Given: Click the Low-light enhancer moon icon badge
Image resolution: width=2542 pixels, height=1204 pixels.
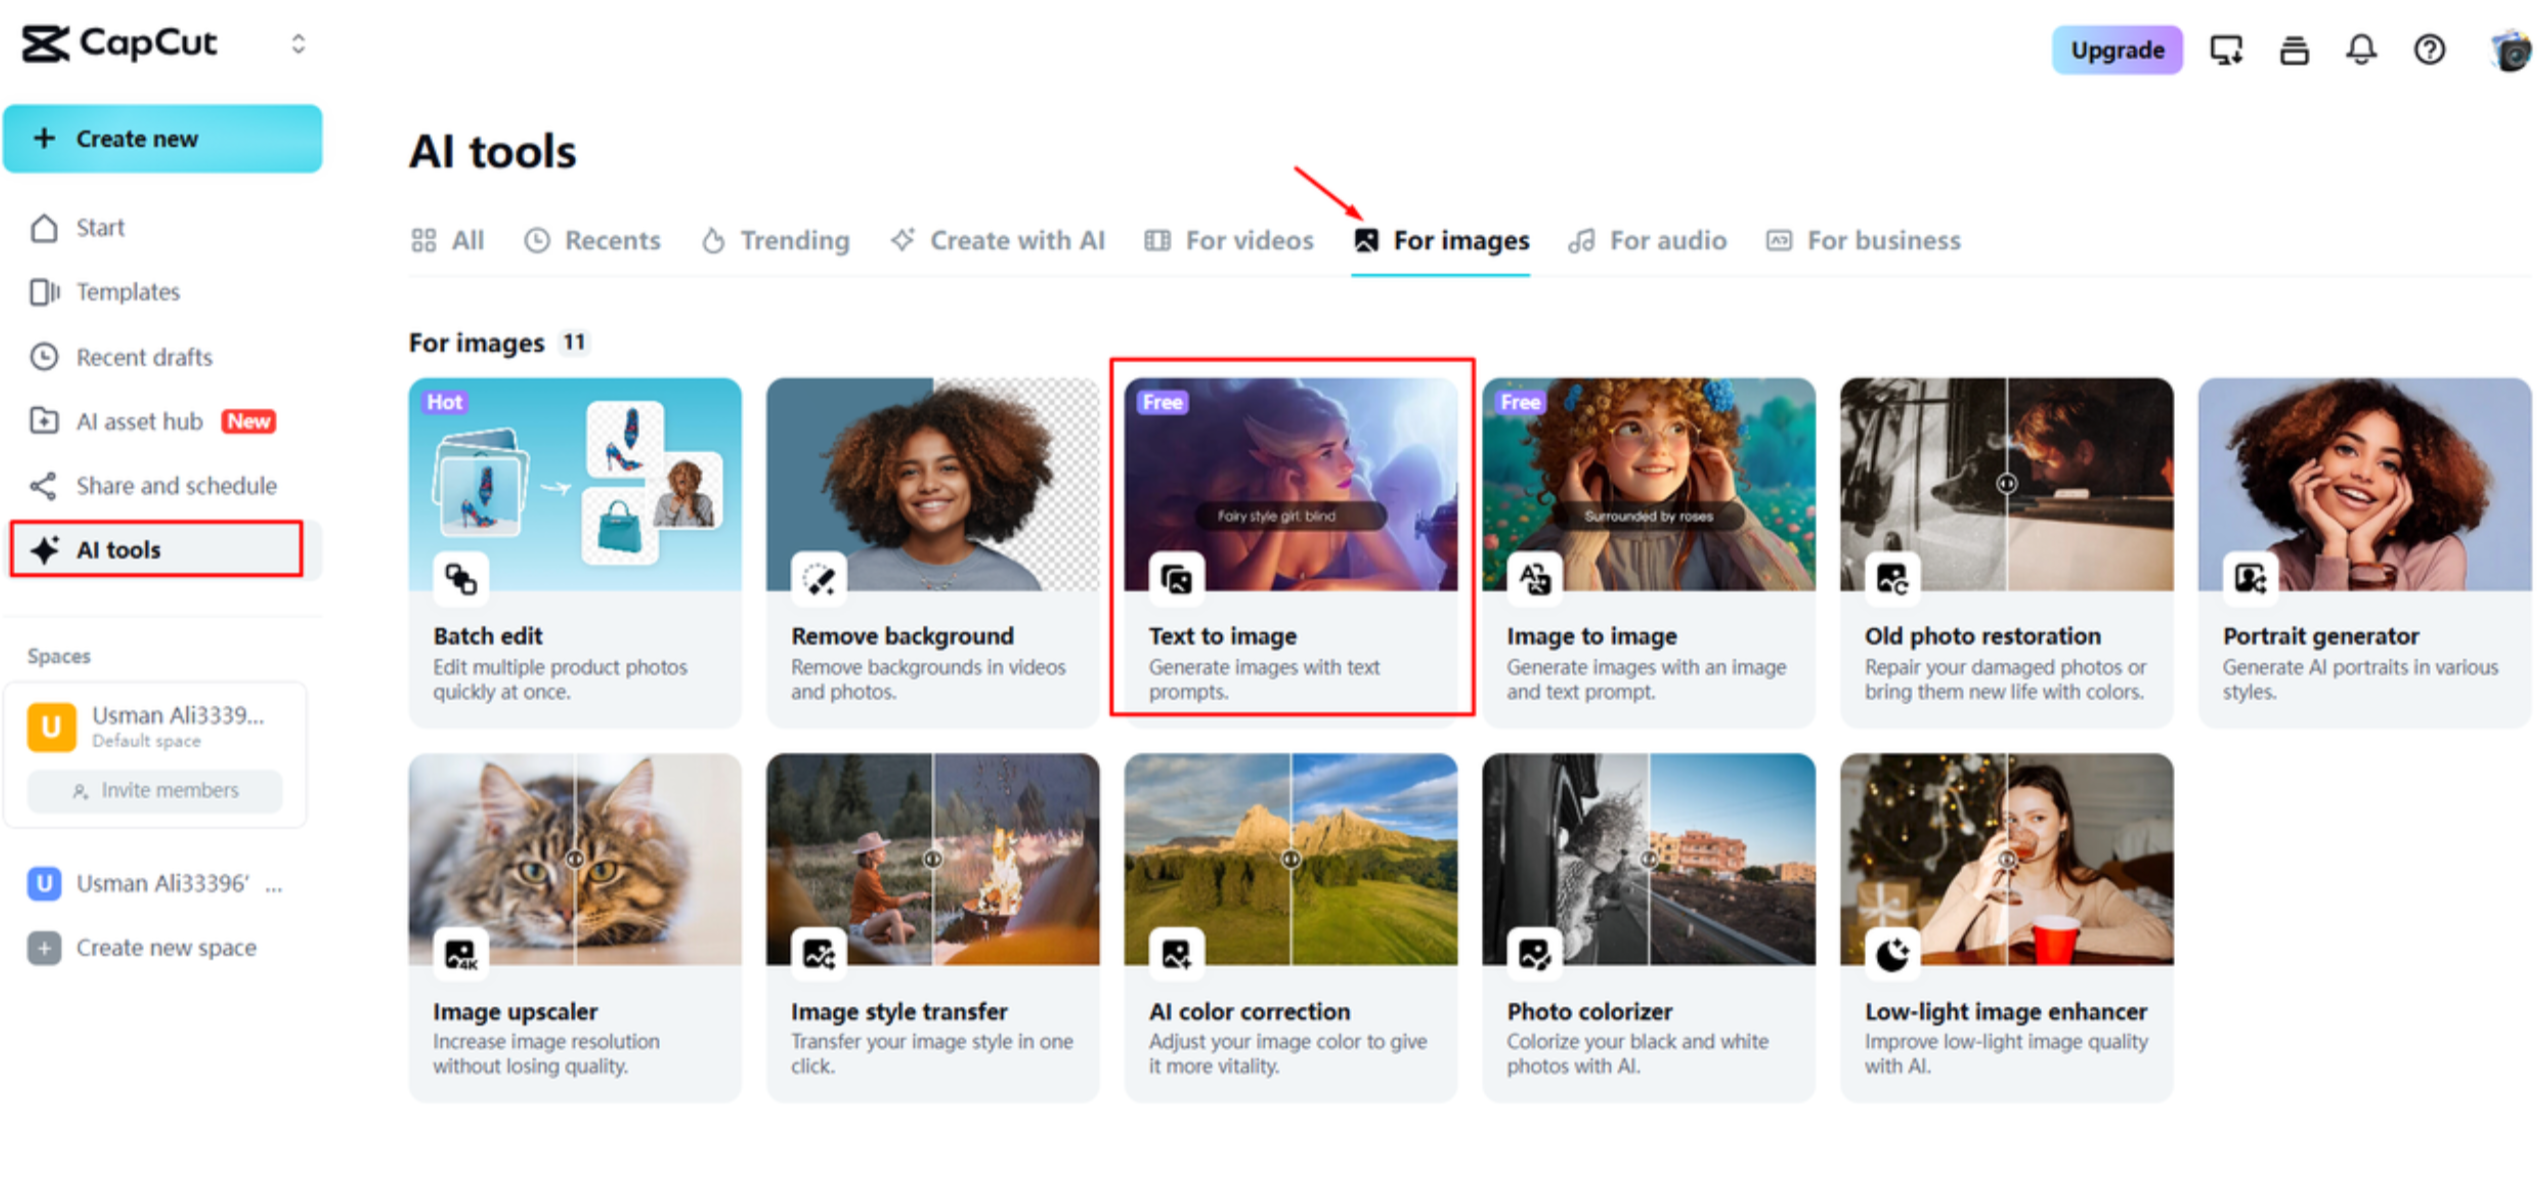Looking at the screenshot, I should click(1892, 954).
